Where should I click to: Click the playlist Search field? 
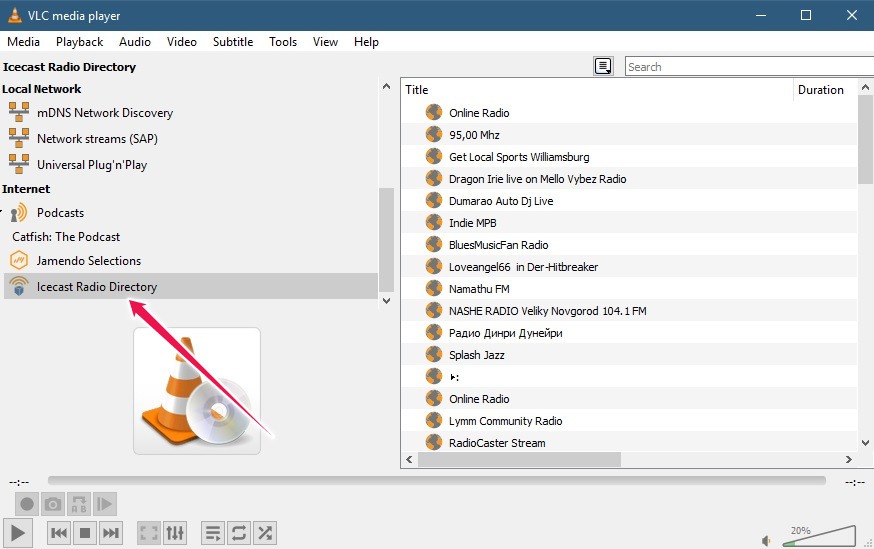[x=749, y=67]
